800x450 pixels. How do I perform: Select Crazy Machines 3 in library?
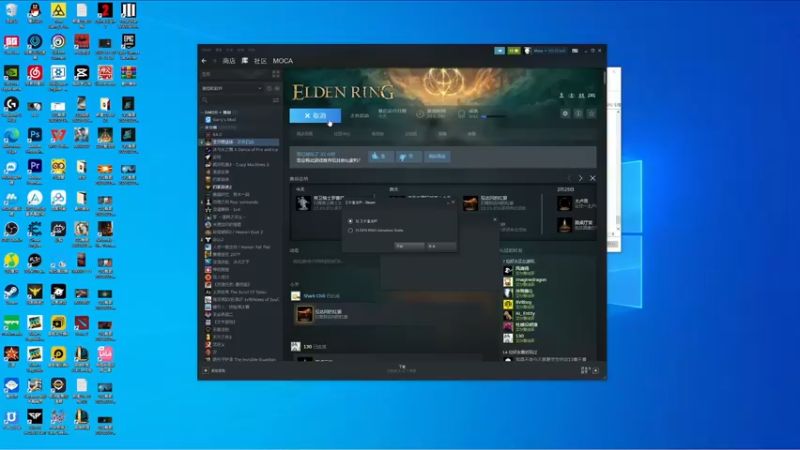pos(237,164)
